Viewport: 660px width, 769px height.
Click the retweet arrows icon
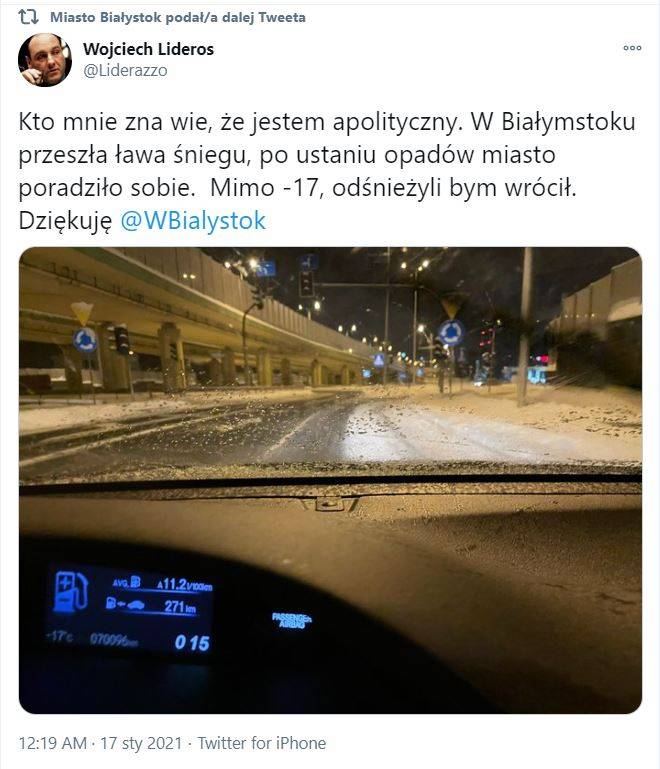28,17
